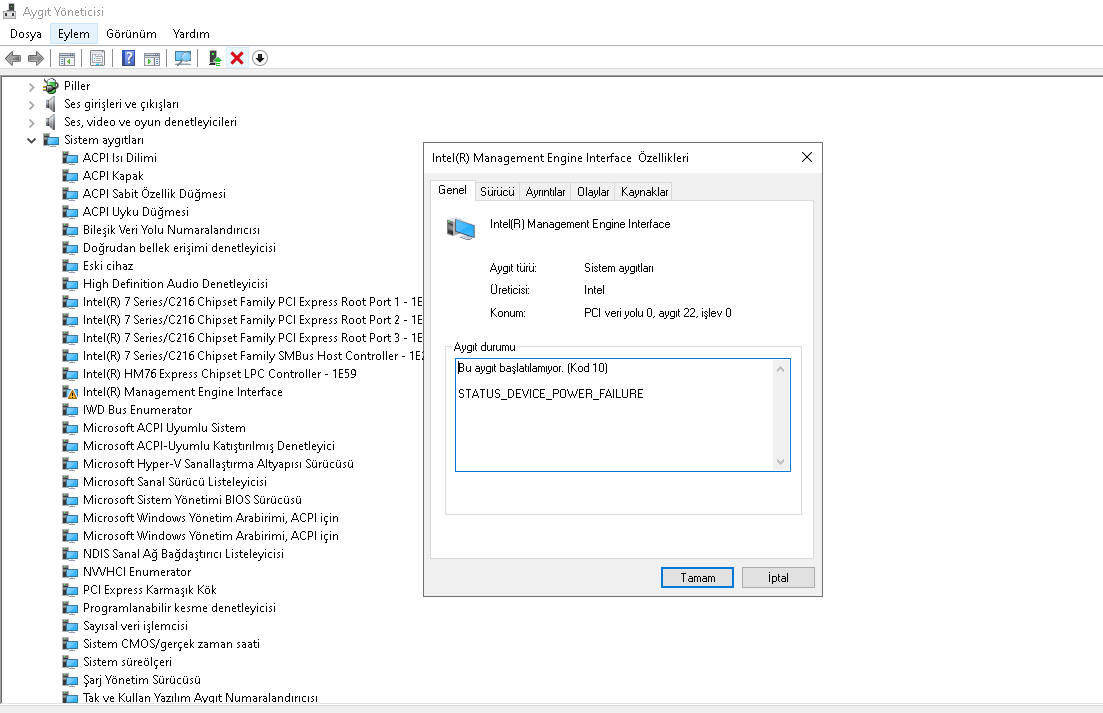Image resolution: width=1103 pixels, height=713 pixels.
Task: Select Doğrudan bellek erişimi denetleyicisi
Action: pos(179,248)
